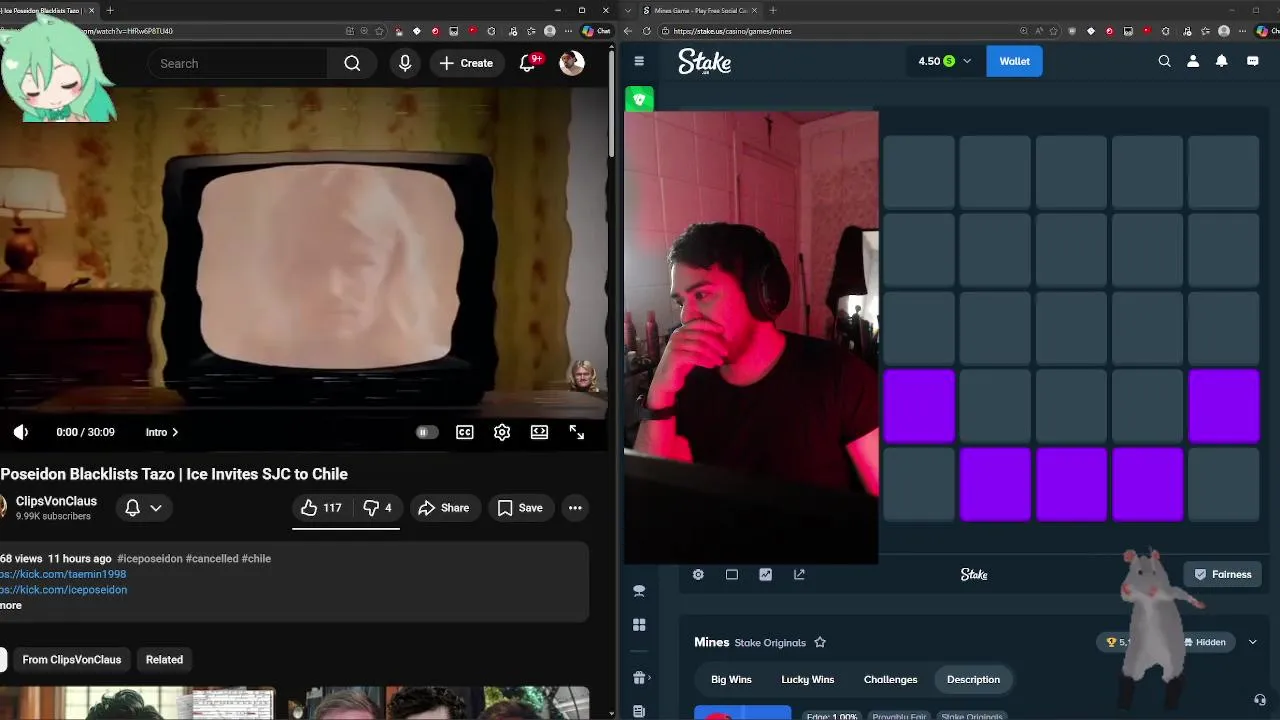Screen dimensions: 1280x720
Task: Click the #iceposeidon hashtag
Action: [150, 558]
